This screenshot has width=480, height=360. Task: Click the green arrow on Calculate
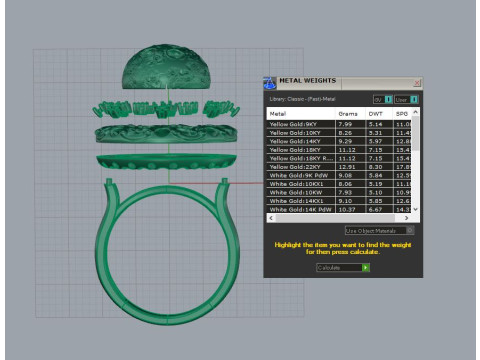pos(366,267)
